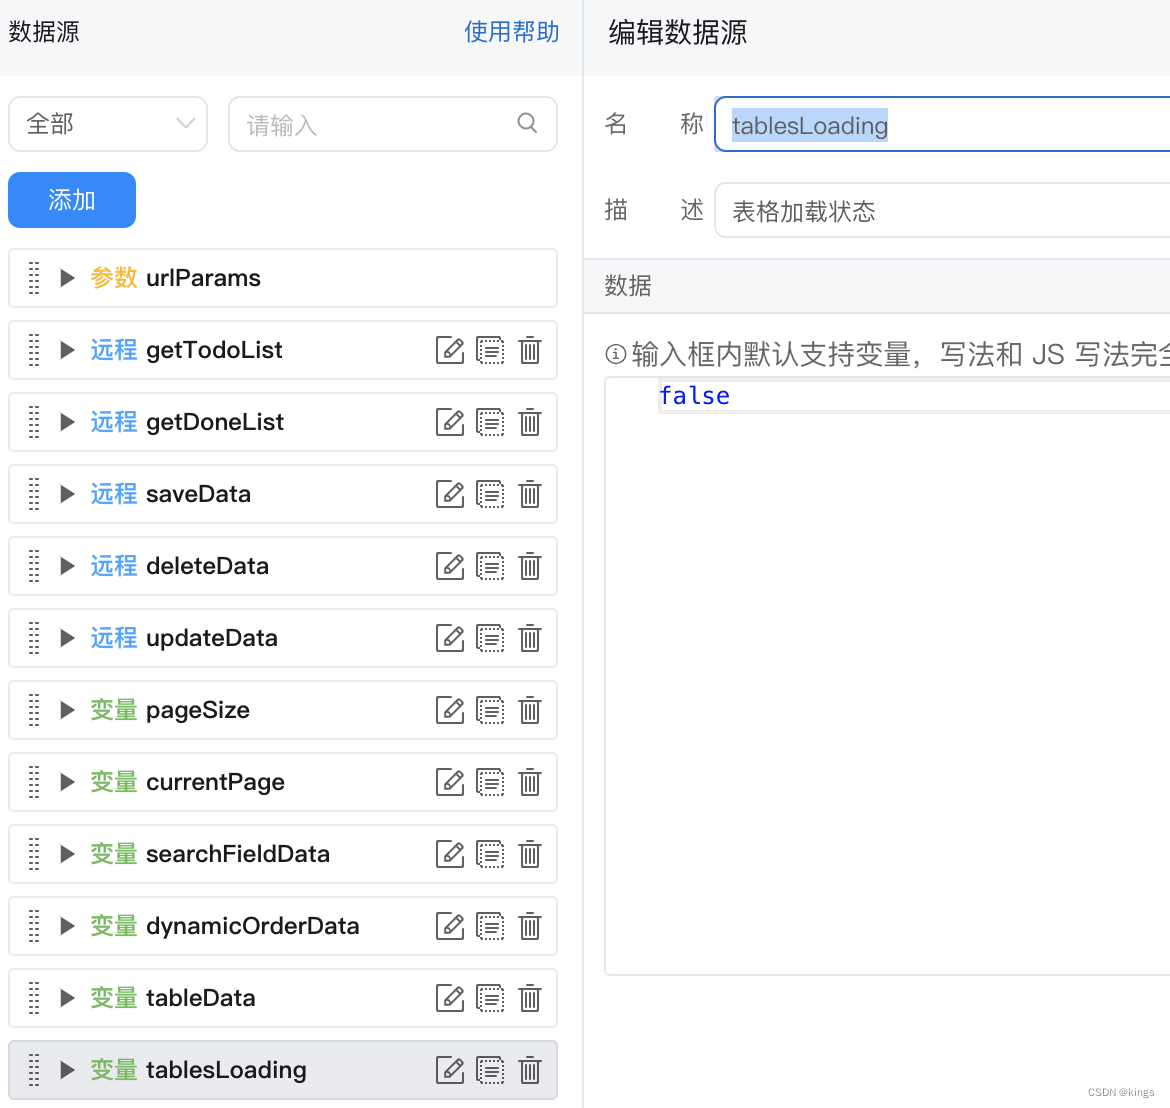Delete the tableData variable
1170x1108 pixels.
530,998
